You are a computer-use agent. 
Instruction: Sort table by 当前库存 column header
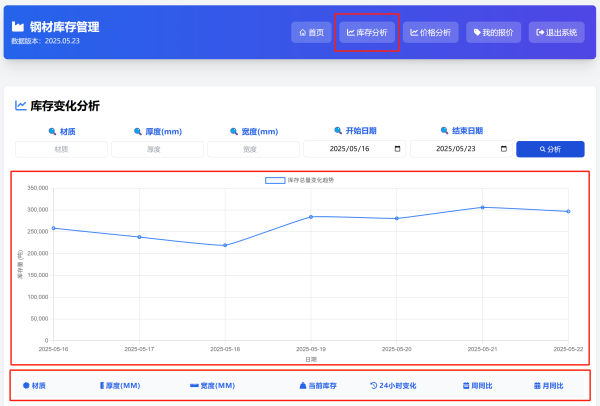click(318, 386)
